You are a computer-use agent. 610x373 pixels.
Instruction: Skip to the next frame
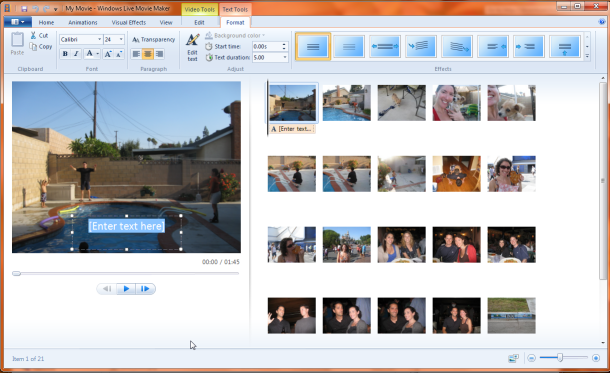[x=145, y=289]
